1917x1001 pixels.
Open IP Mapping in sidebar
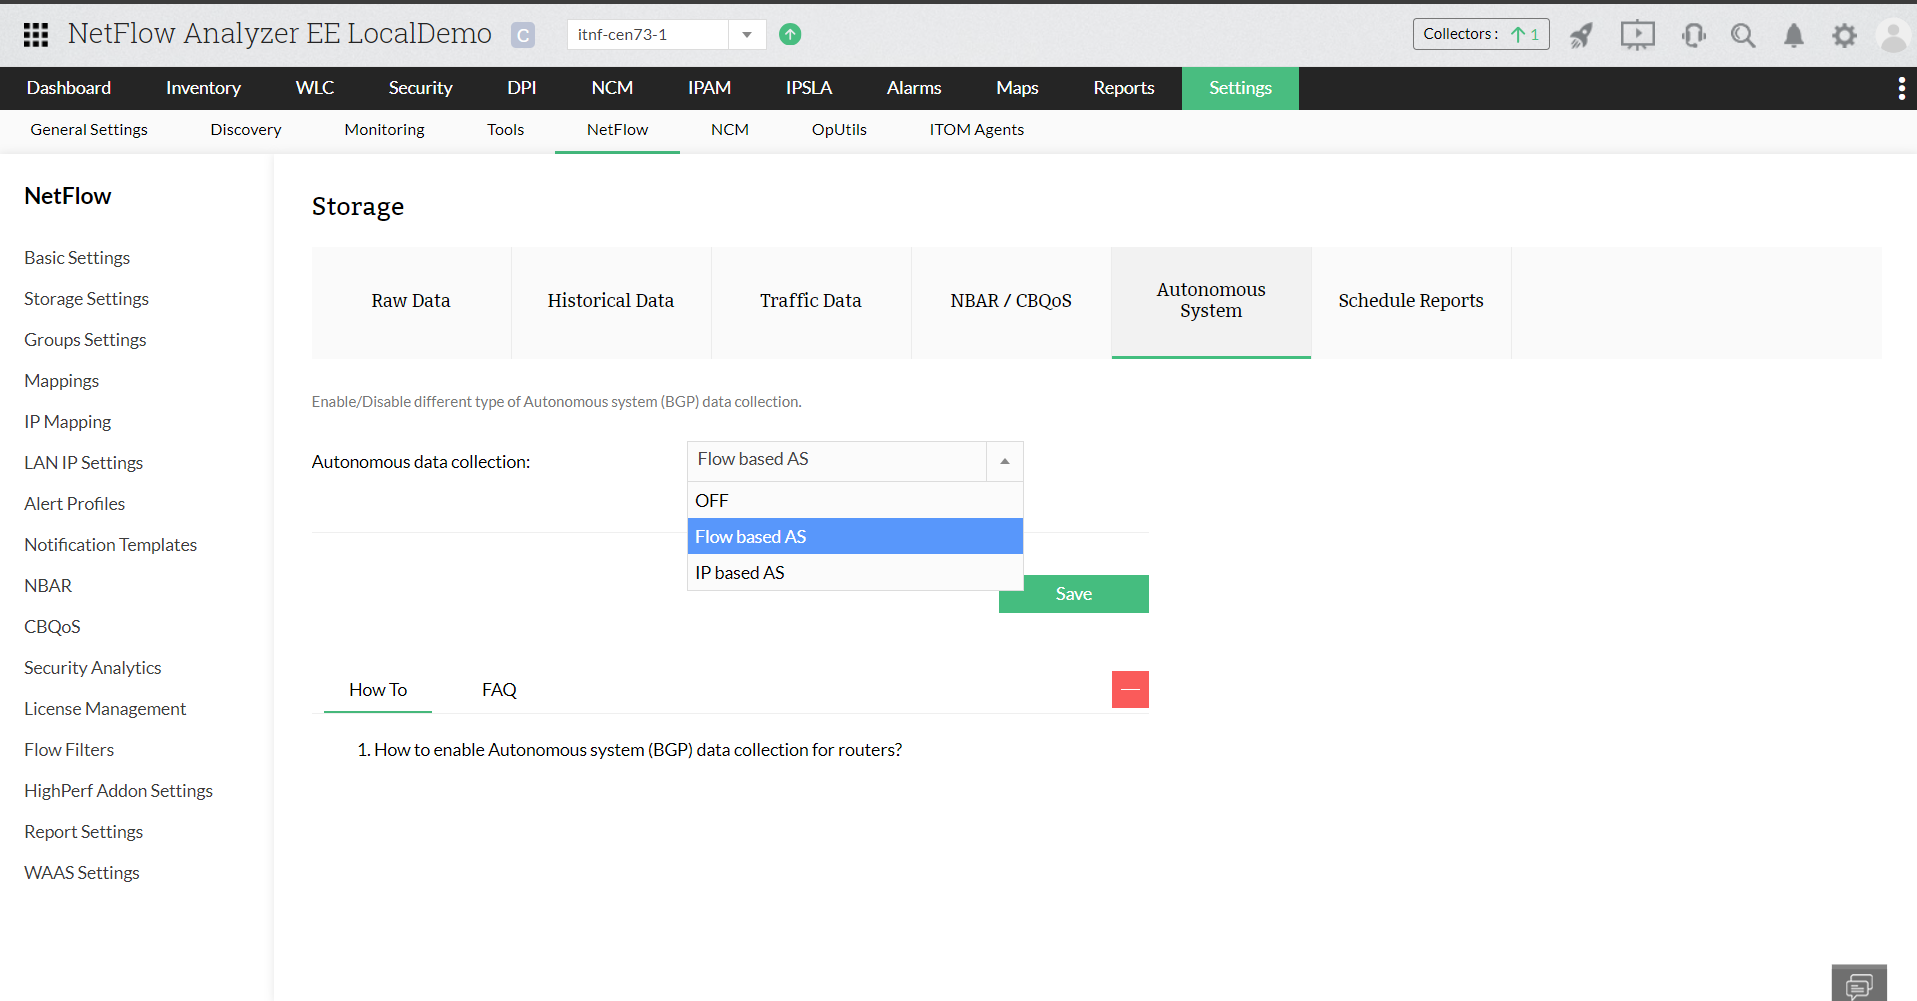(67, 422)
